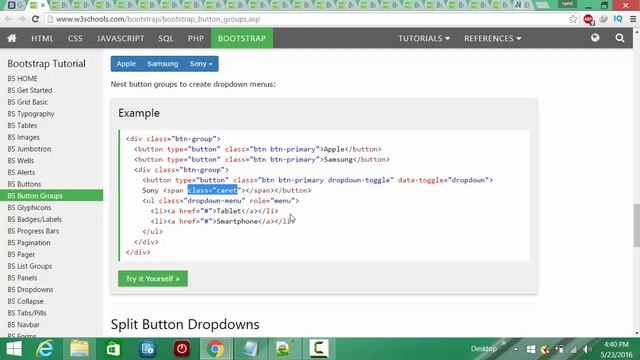640x360 pixels.
Task: Open BS Pagination link
Action: [29, 242]
